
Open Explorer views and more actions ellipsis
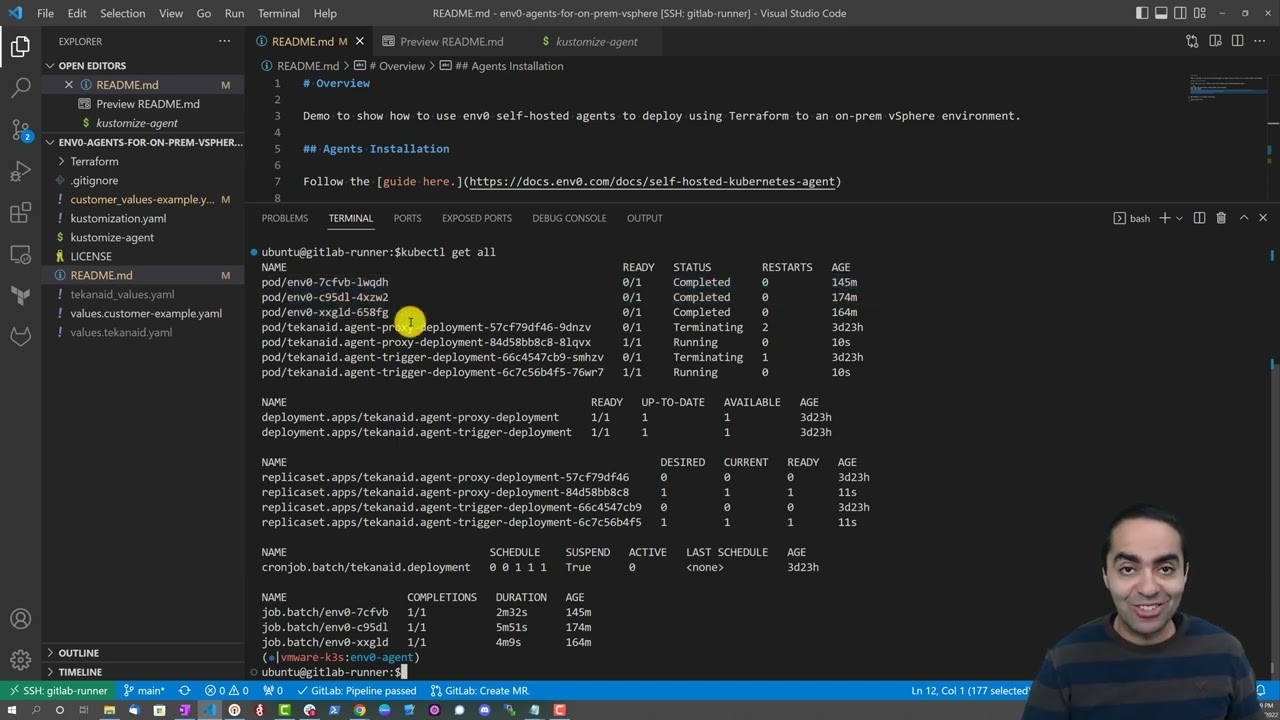pyautogui.click(x=224, y=41)
